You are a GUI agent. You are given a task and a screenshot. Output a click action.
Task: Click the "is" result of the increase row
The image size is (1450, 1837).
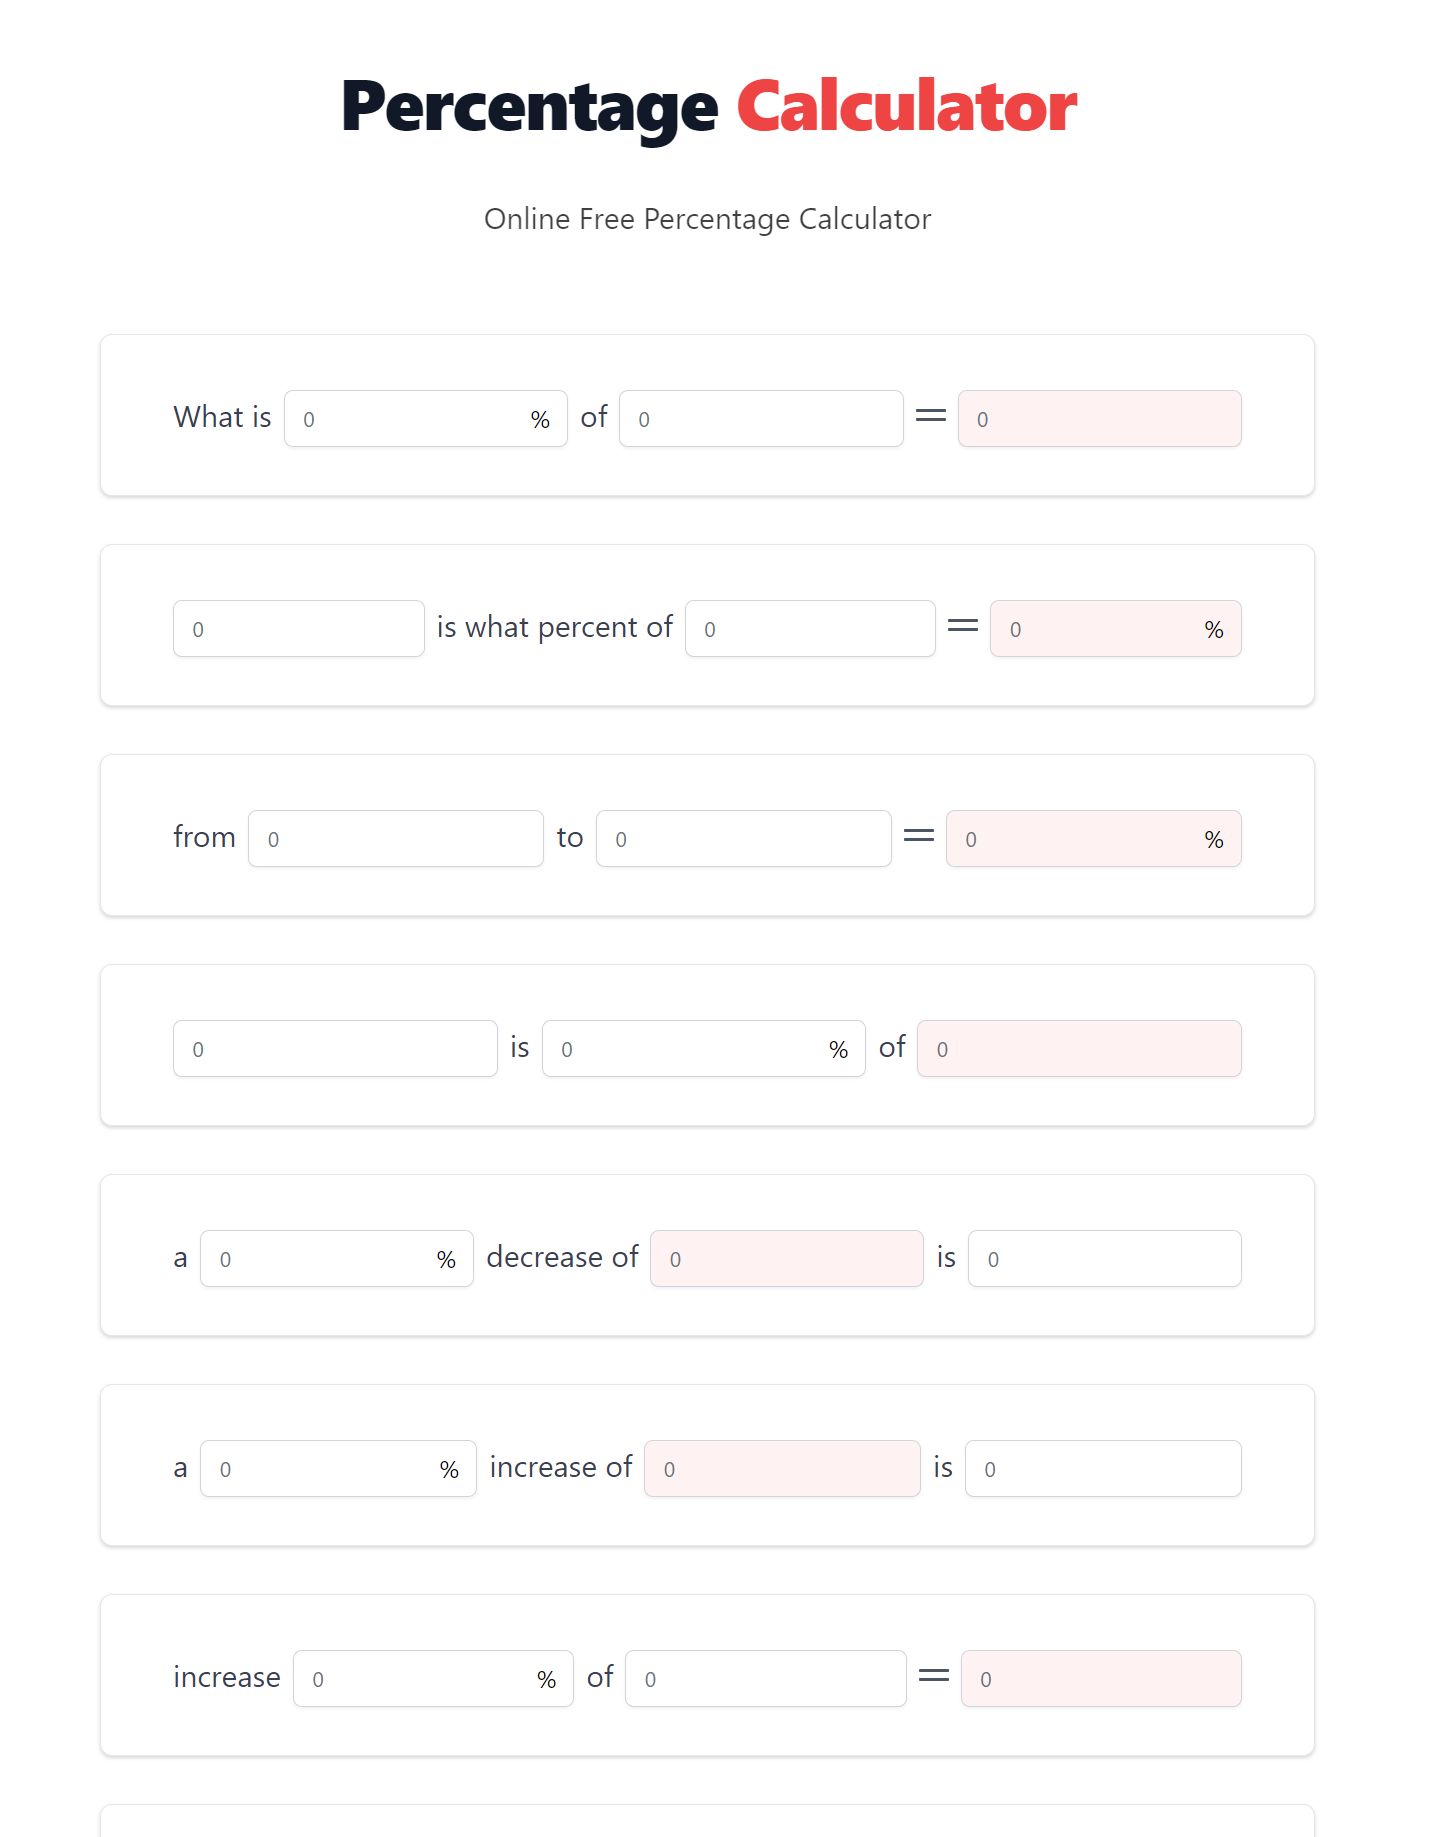1100,1467
